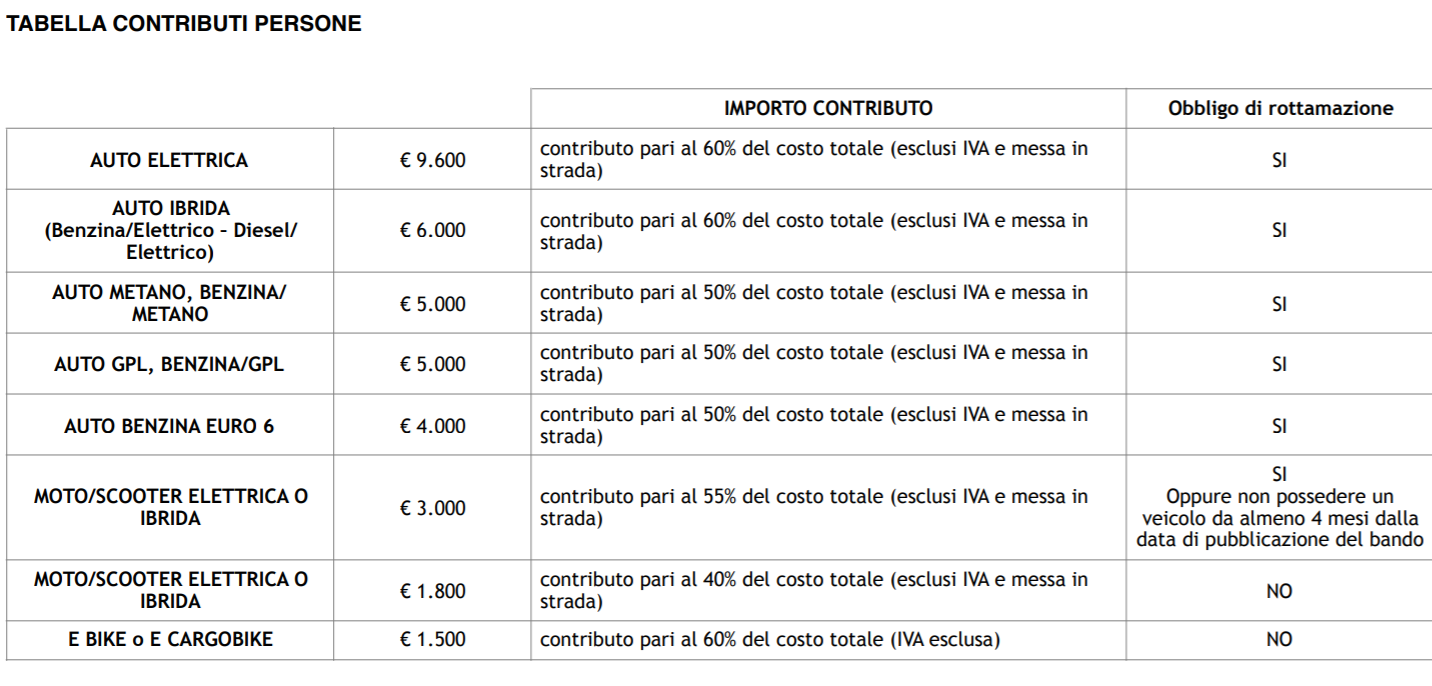Select the € 3.000 amount cell
Image resolution: width=1432 pixels, height=686 pixels.
[x=433, y=508]
